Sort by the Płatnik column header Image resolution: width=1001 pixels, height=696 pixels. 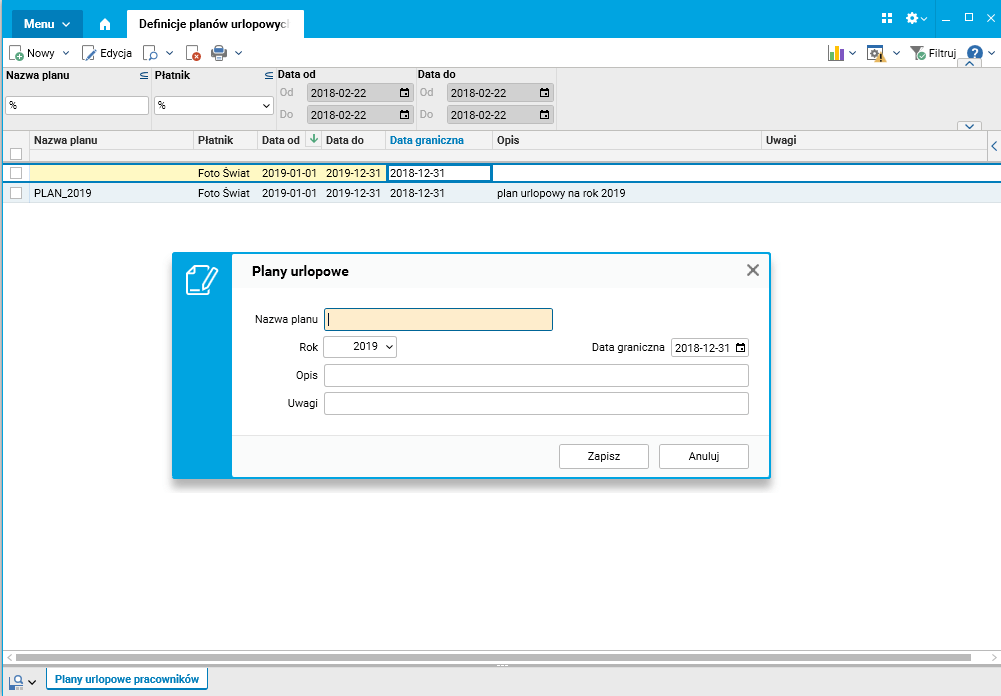coord(216,140)
